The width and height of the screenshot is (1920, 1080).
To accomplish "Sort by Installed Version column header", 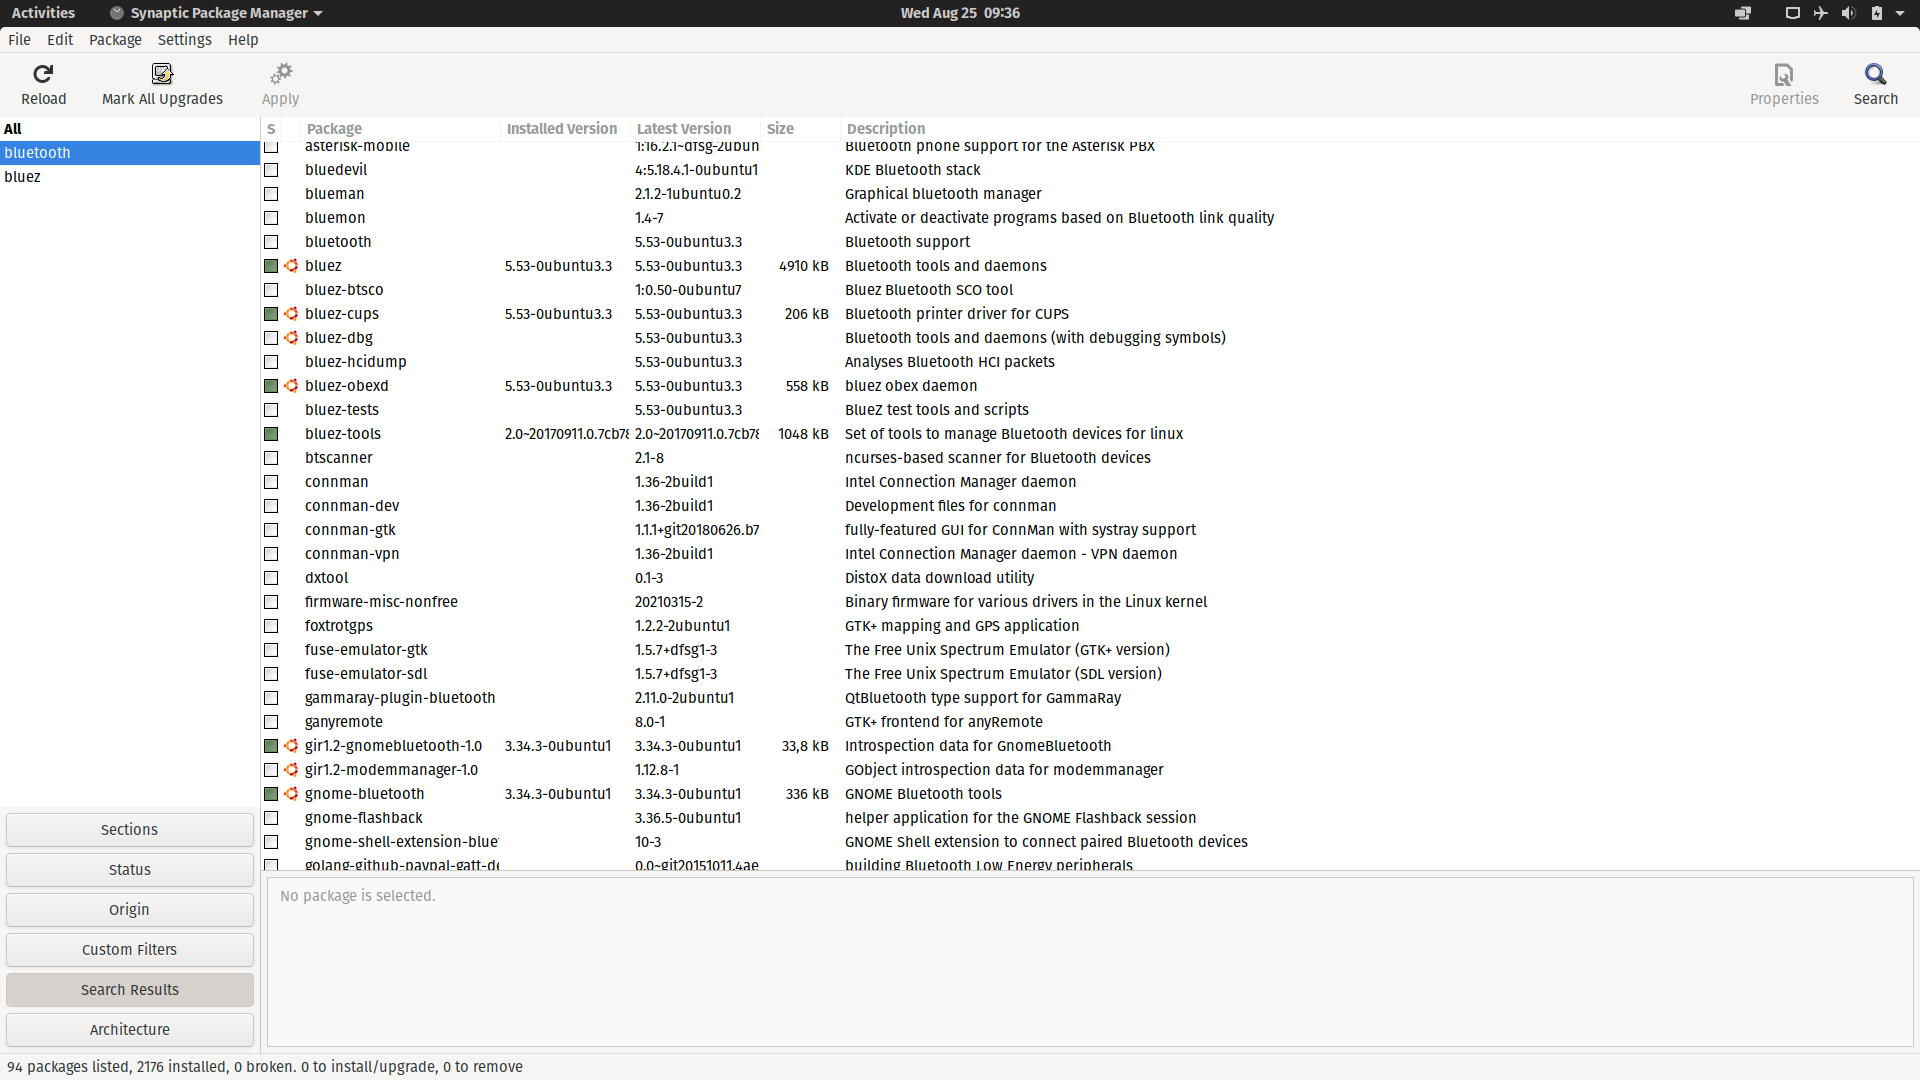I will tap(565, 129).
